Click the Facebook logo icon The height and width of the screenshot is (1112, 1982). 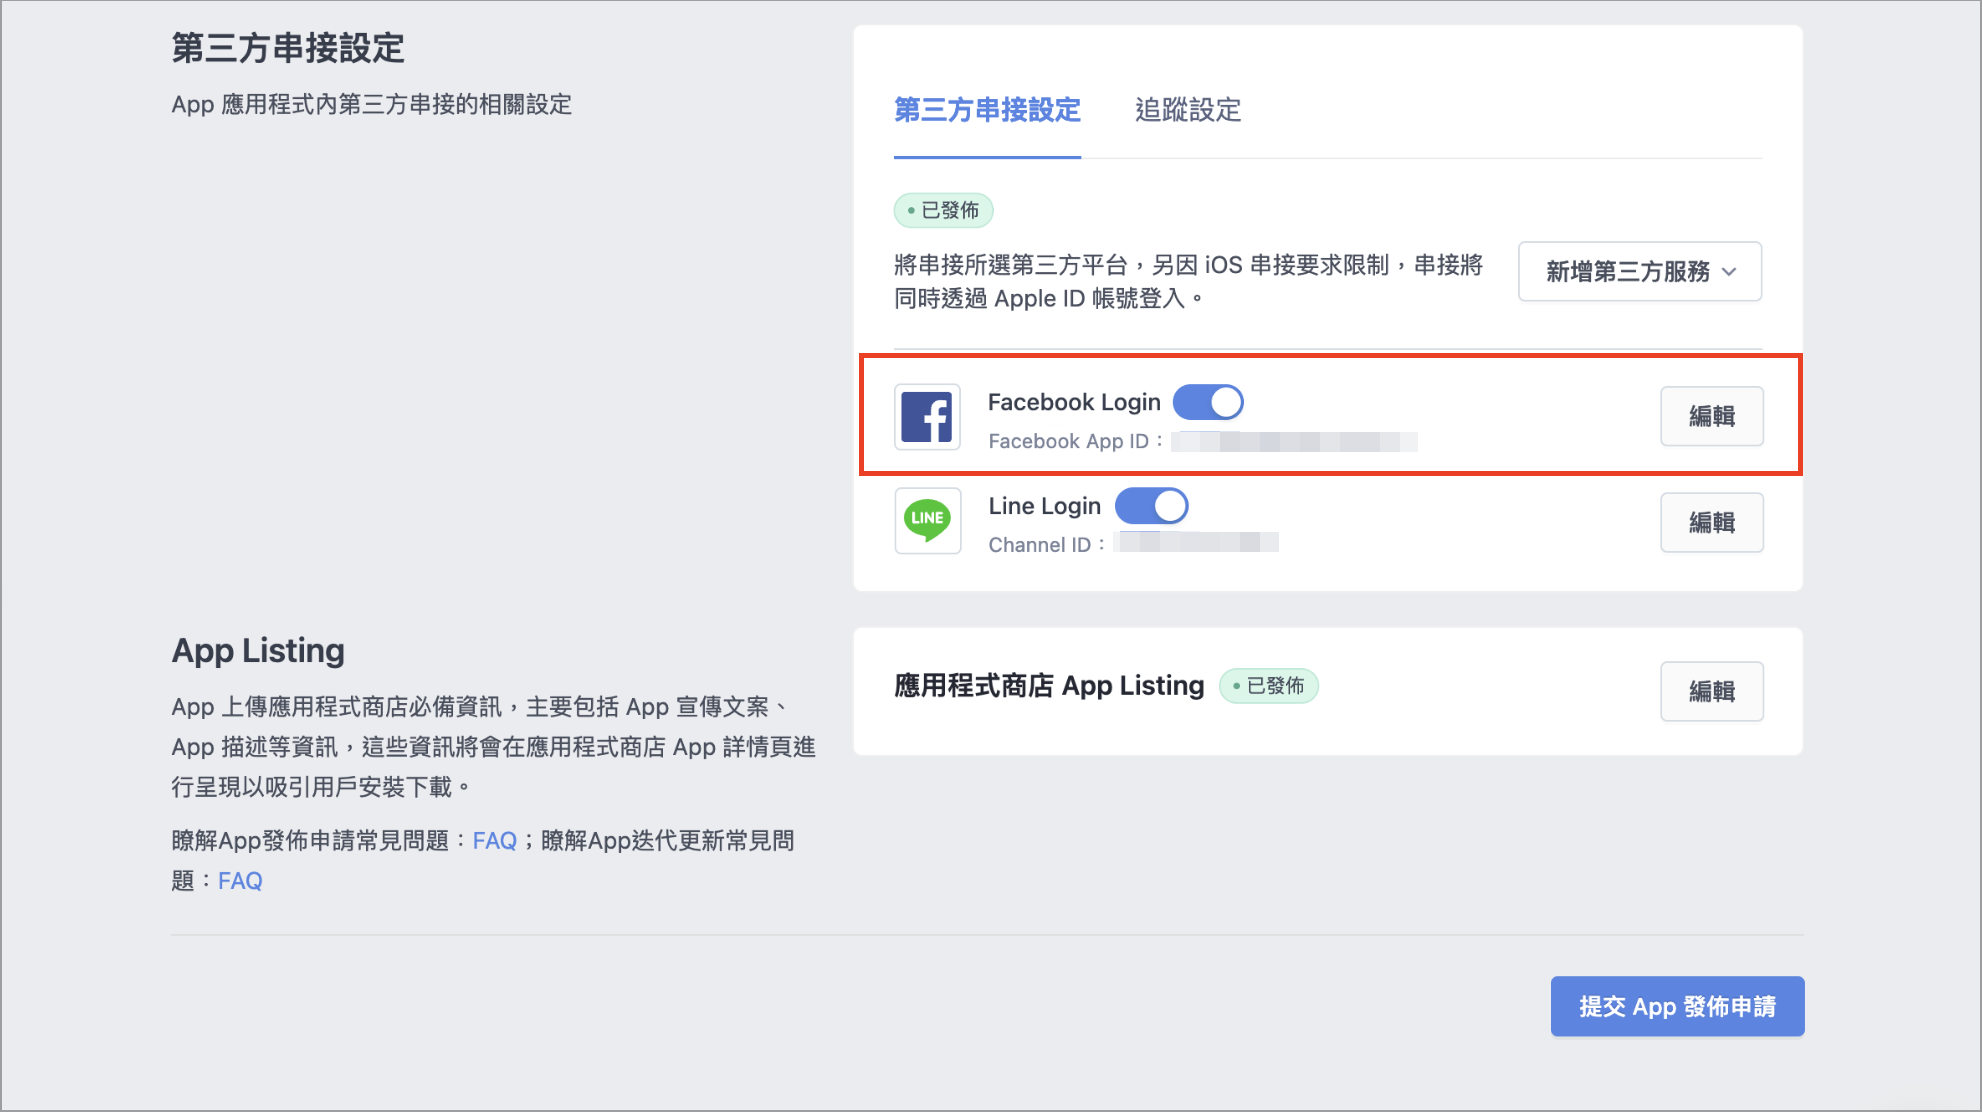click(x=927, y=417)
